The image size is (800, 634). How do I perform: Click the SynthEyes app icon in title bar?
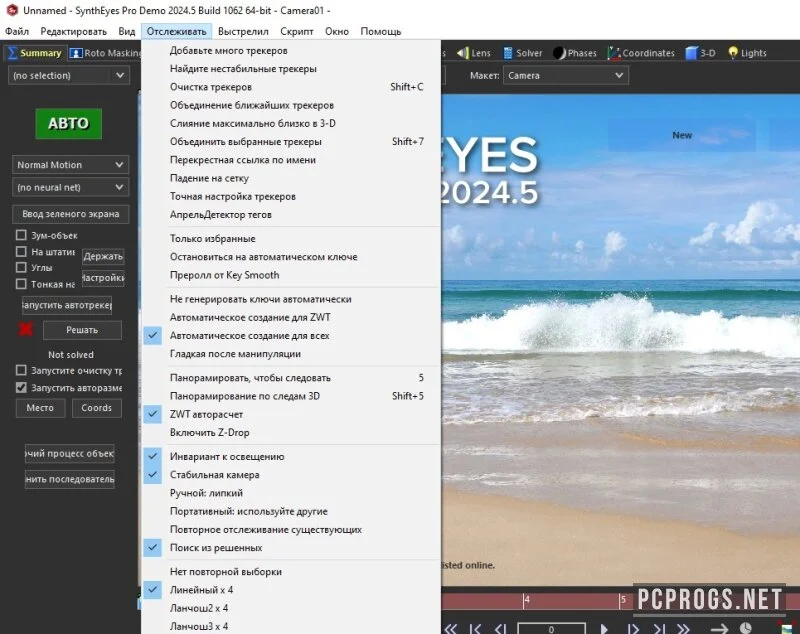coord(12,10)
